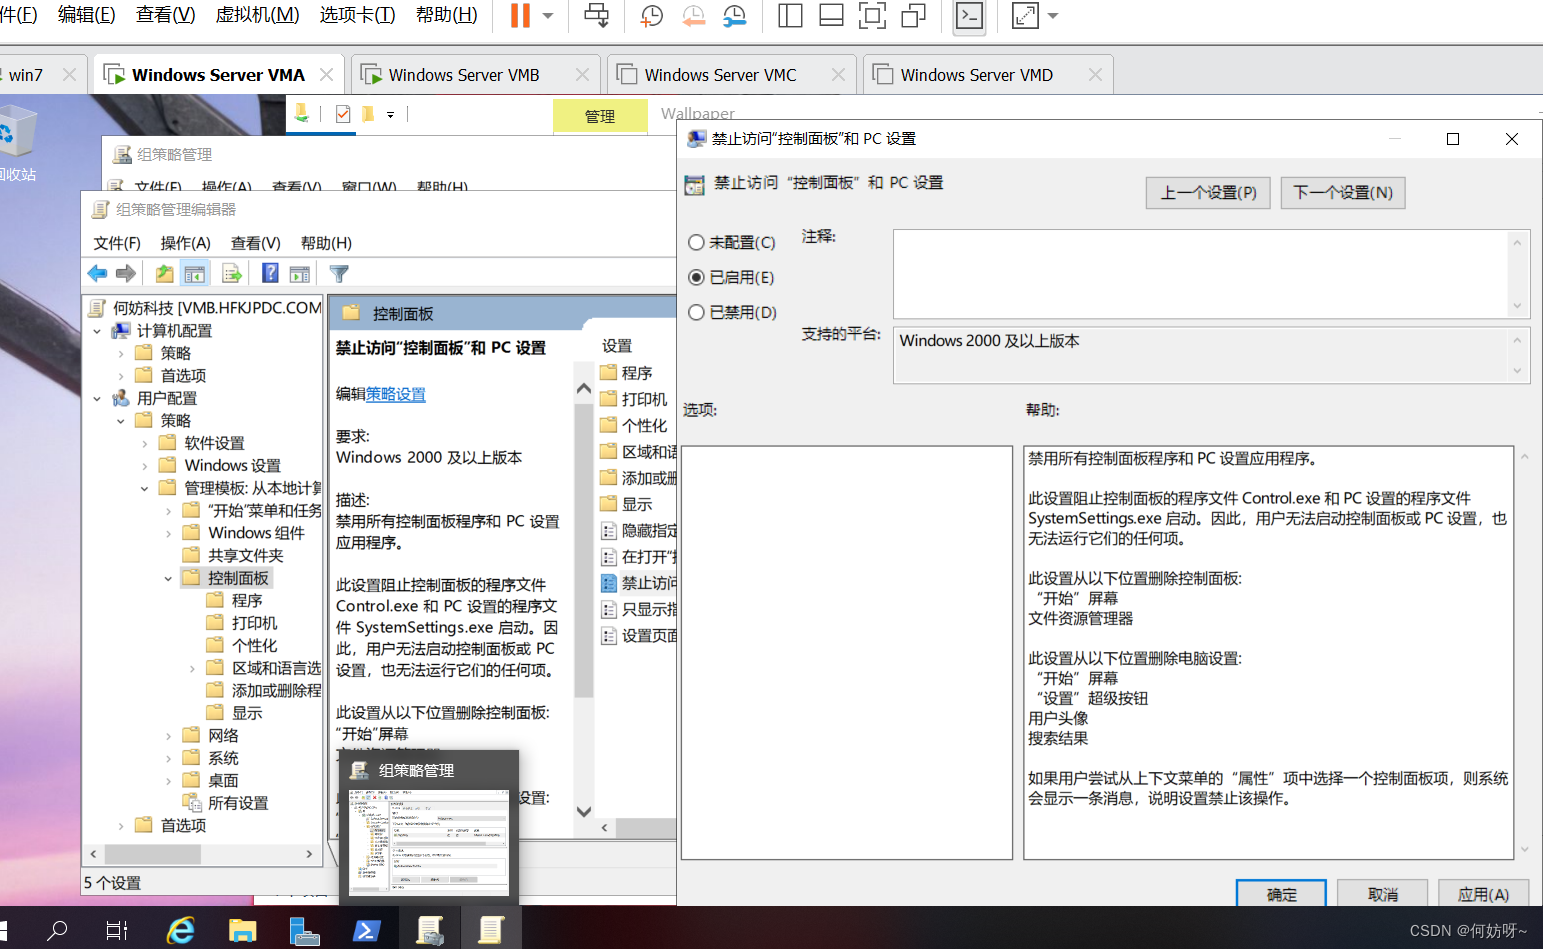
Task: Collapse the 控制面板 tree node
Action: click(x=168, y=579)
